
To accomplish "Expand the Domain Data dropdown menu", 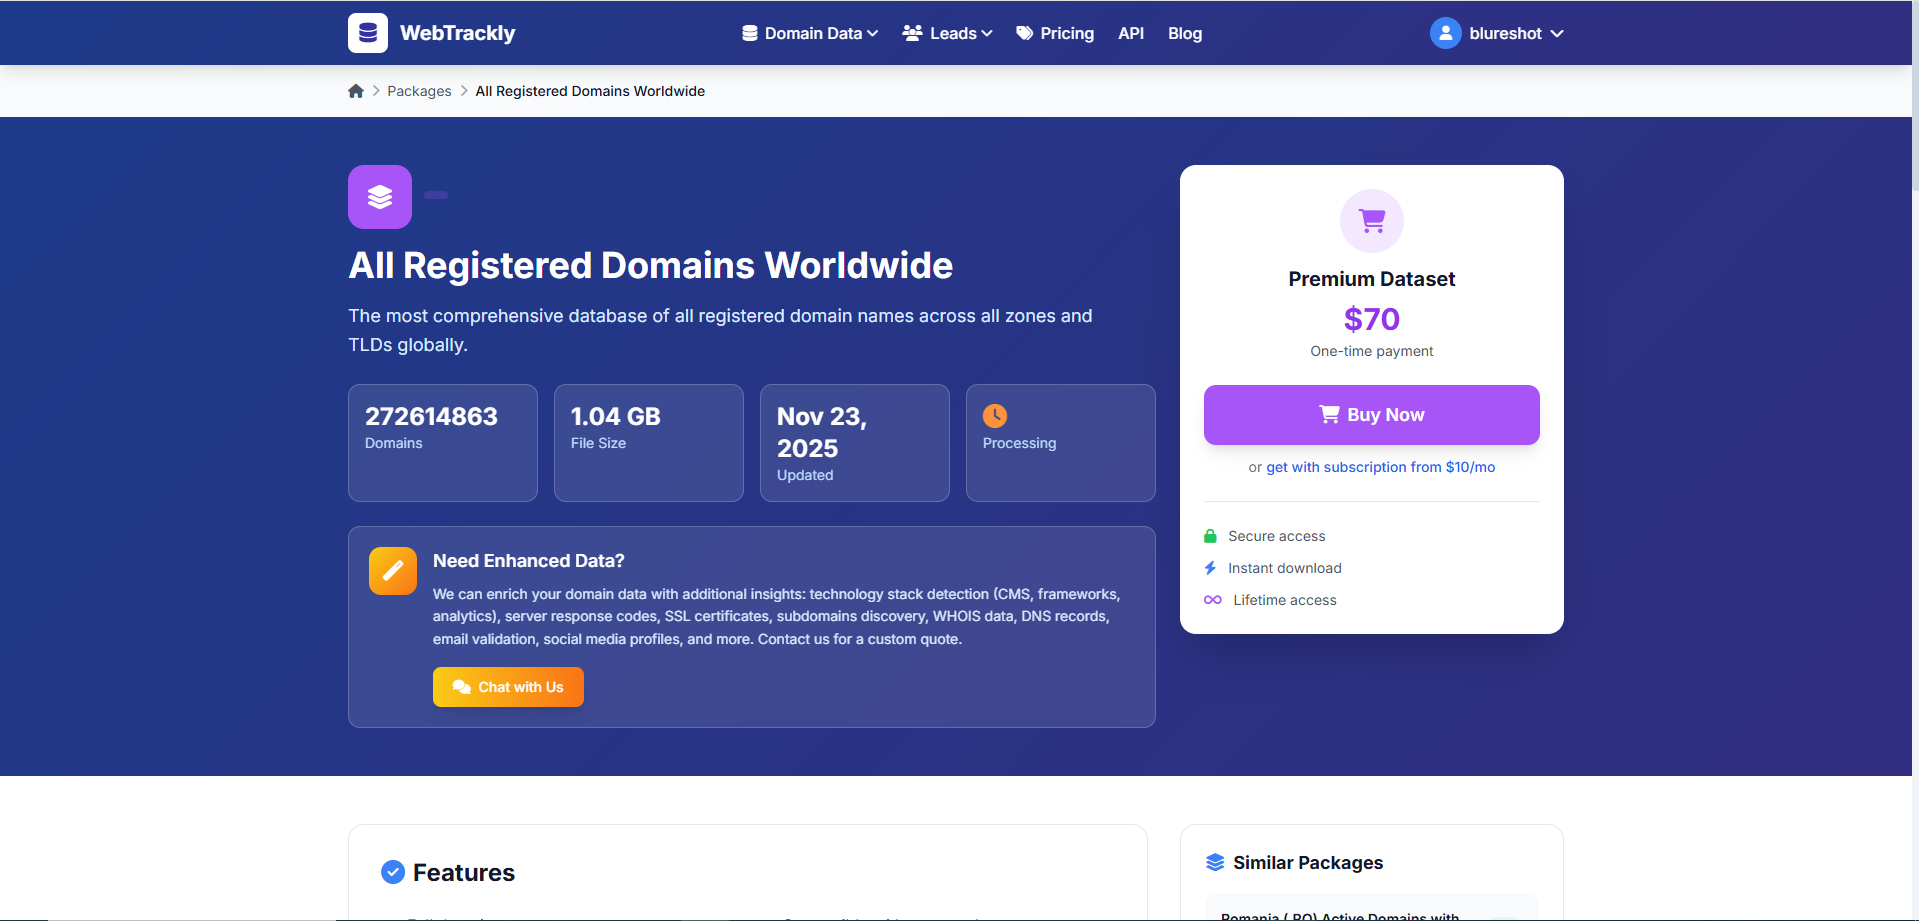I will [x=809, y=32].
